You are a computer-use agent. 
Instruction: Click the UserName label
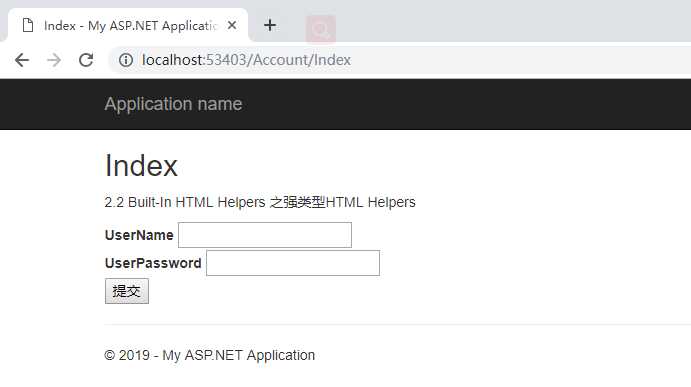coord(139,235)
